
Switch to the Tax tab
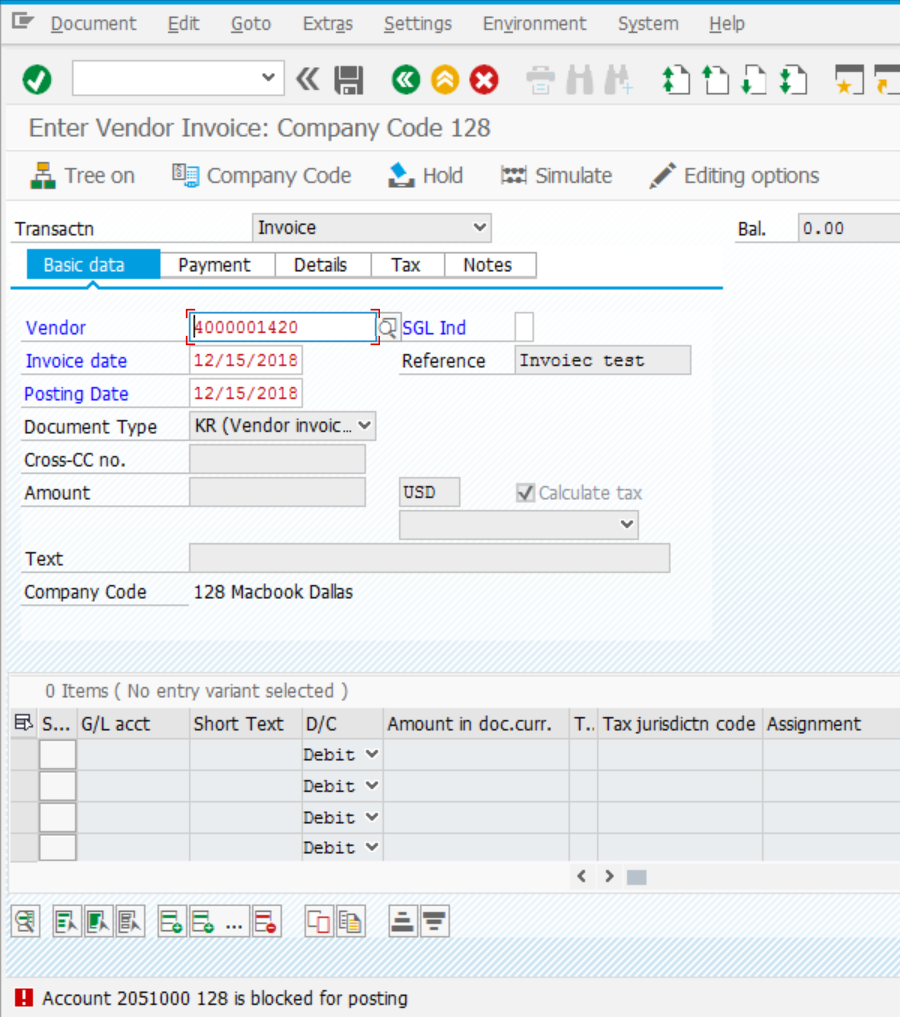click(x=405, y=265)
